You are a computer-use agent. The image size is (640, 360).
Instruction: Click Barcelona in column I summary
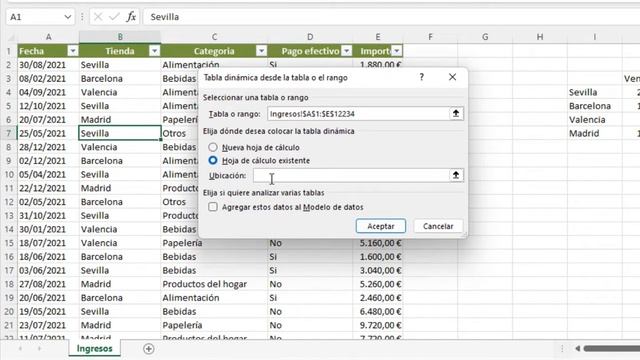coord(595,106)
